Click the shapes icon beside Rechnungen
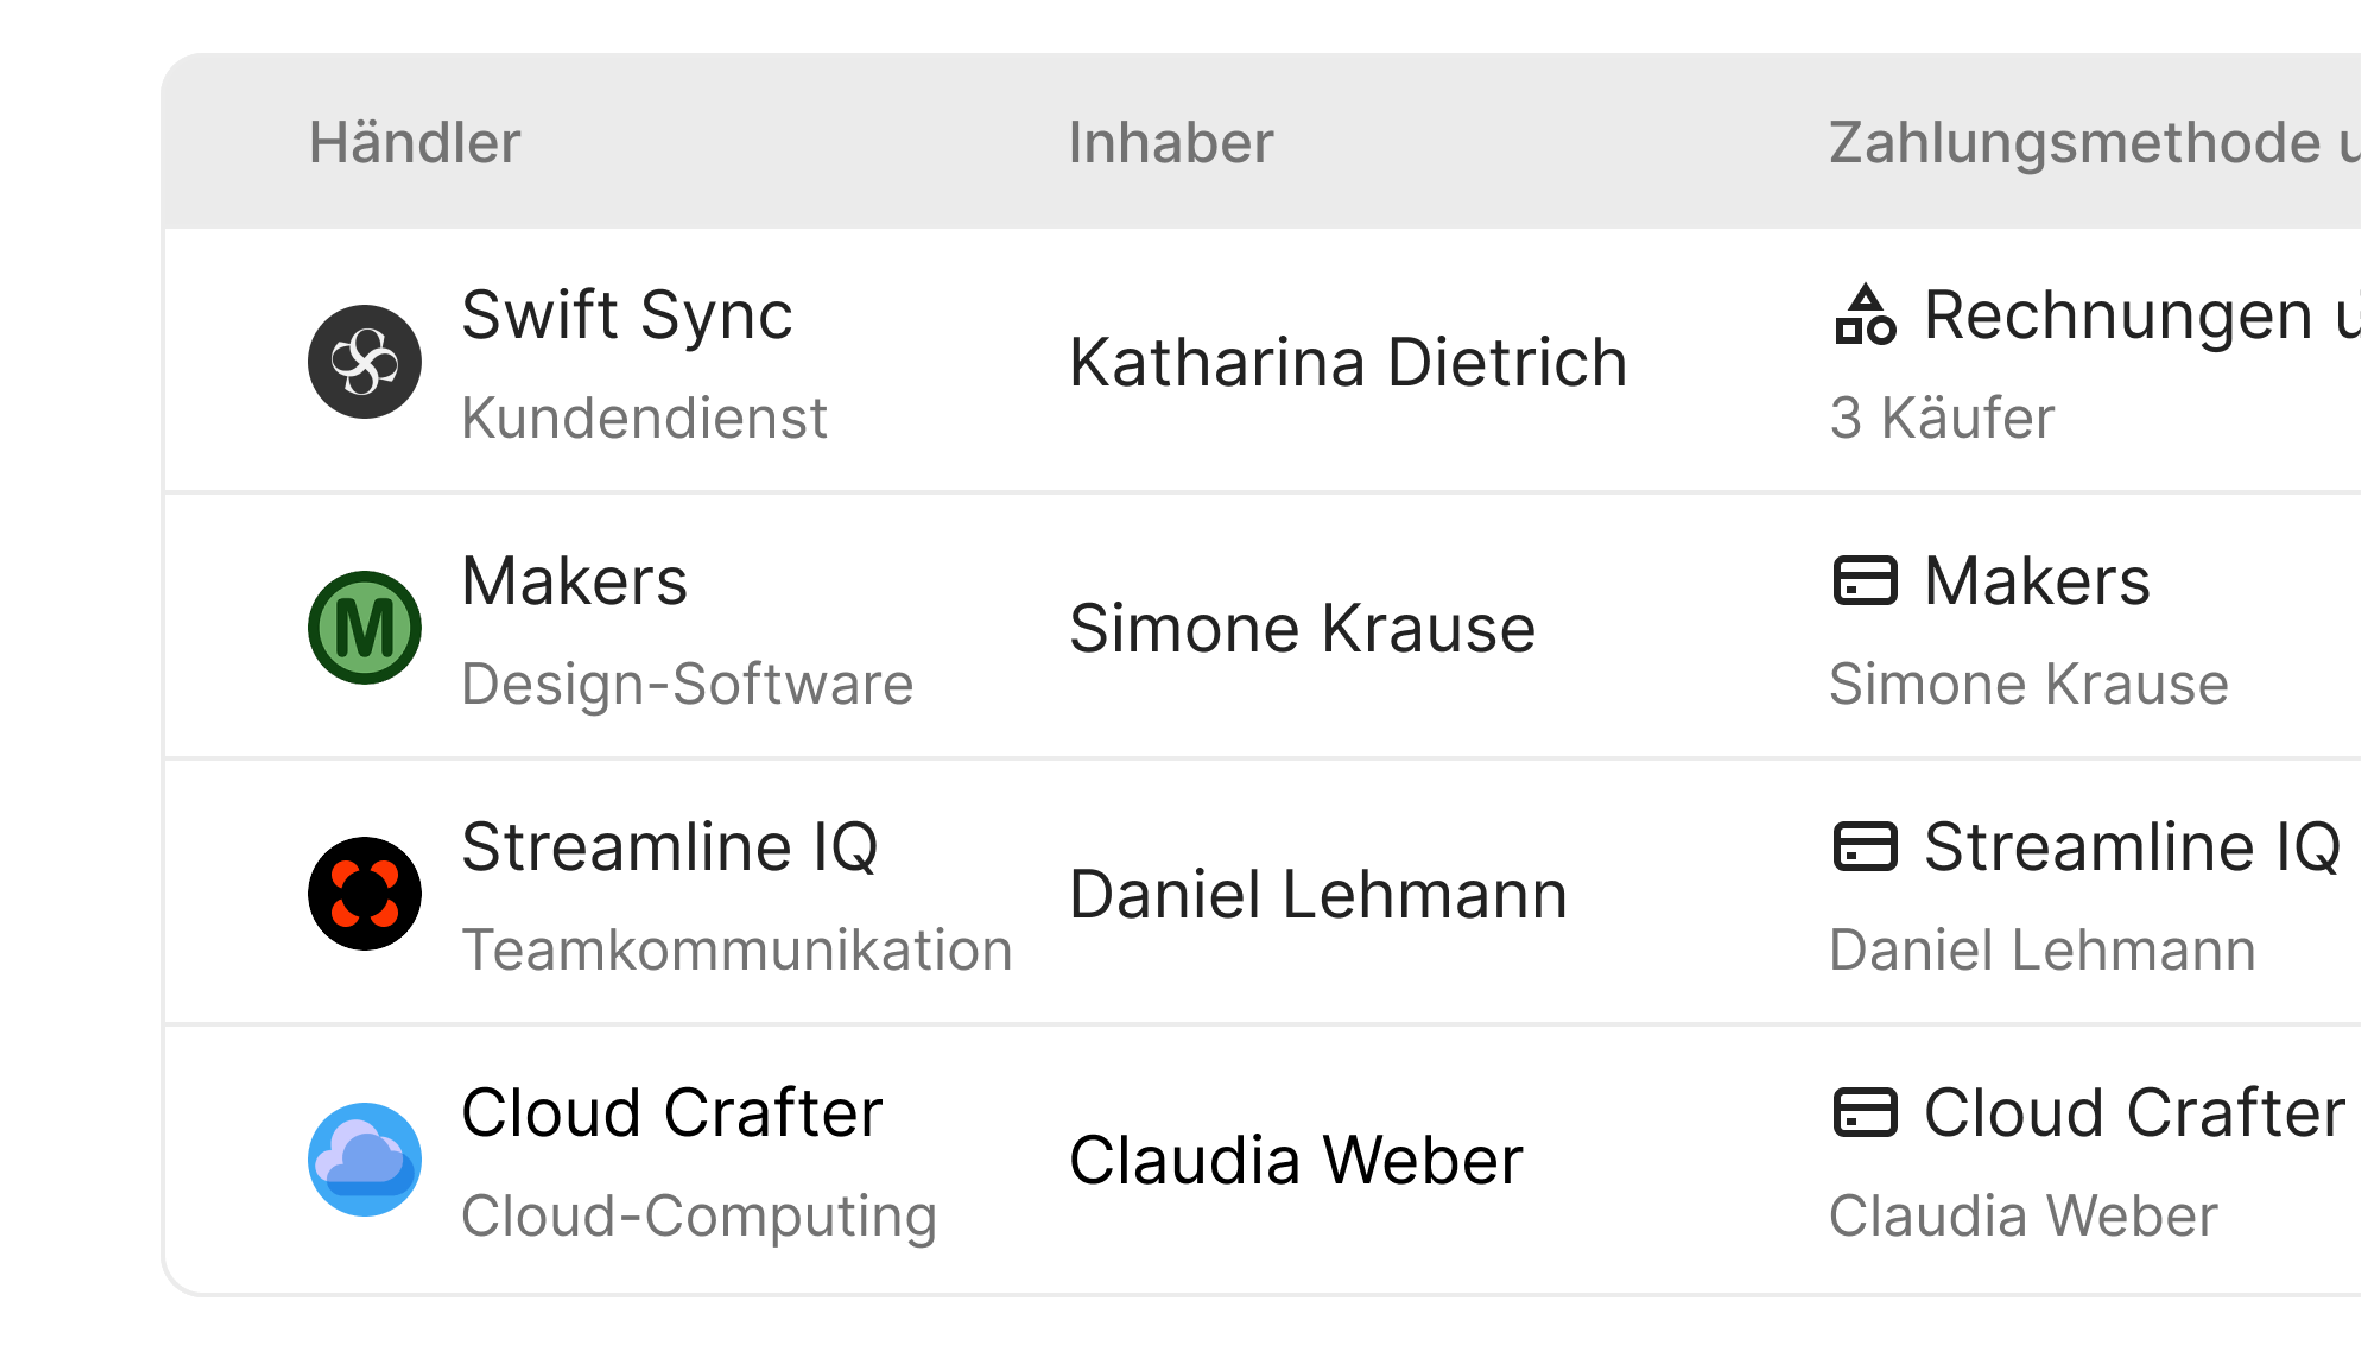 point(1865,316)
